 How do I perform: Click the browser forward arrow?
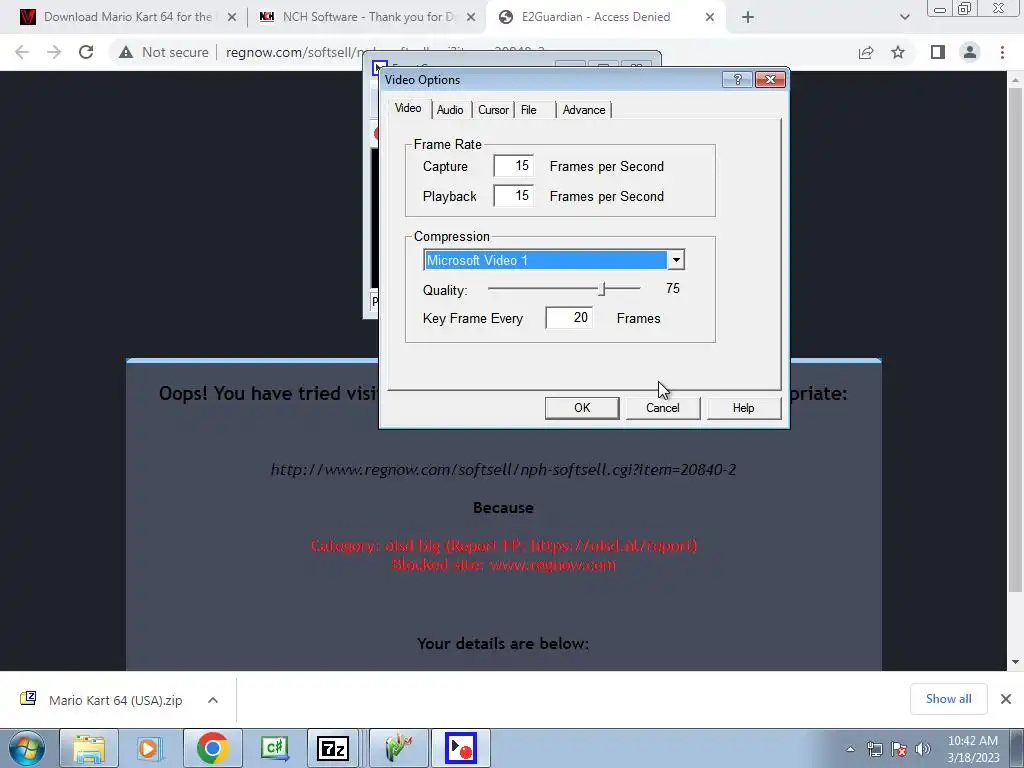pyautogui.click(x=54, y=52)
